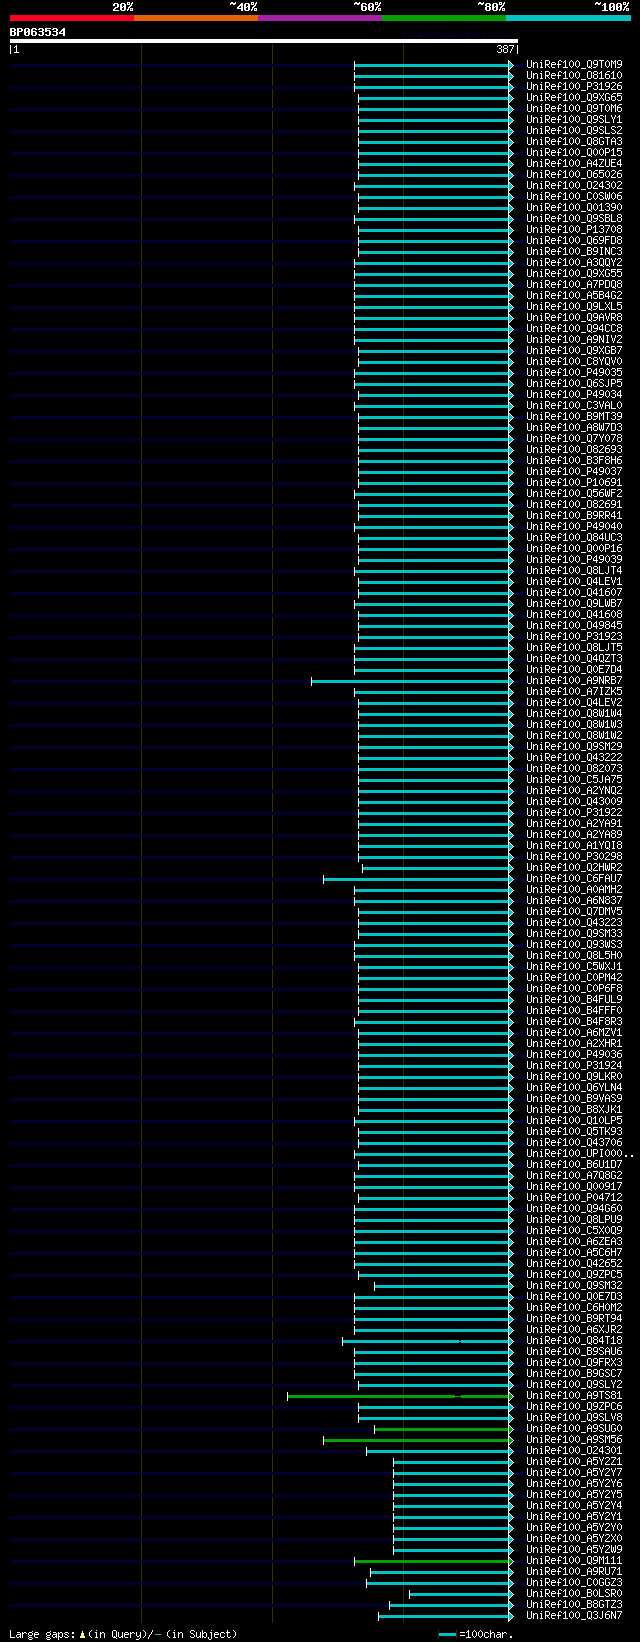640x1642 pixels.
Task: Select the label UniRef100_Q84T18
Action: pos(574,1340)
